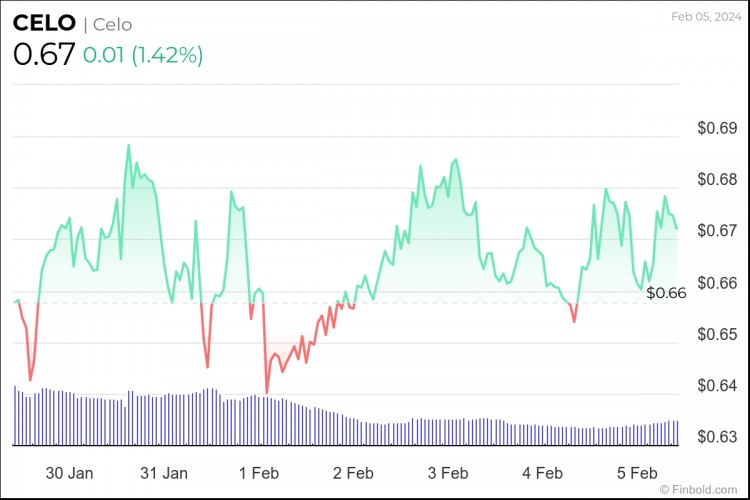Viewport: 750px width, 500px height.
Task: Click the highest green peak near 31 Jan
Action: (x=128, y=146)
